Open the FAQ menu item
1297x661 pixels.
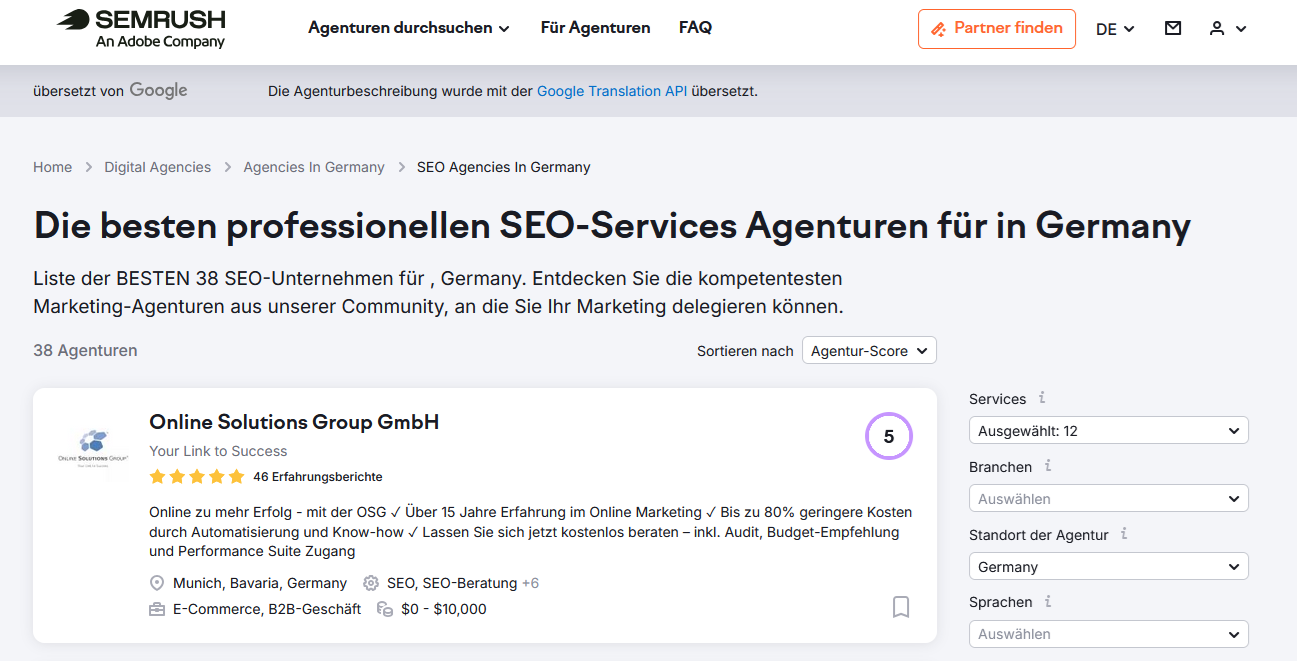(695, 28)
